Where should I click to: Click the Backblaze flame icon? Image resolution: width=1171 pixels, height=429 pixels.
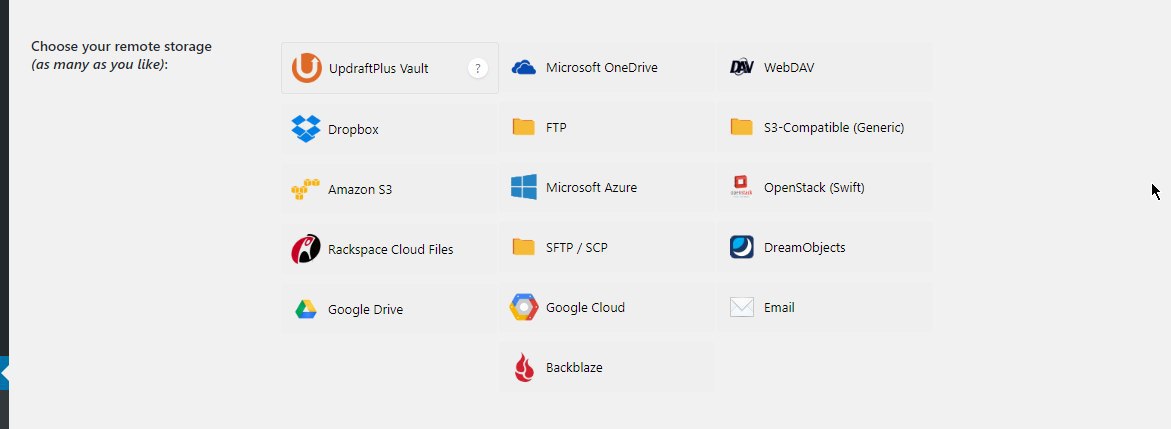[x=524, y=368]
